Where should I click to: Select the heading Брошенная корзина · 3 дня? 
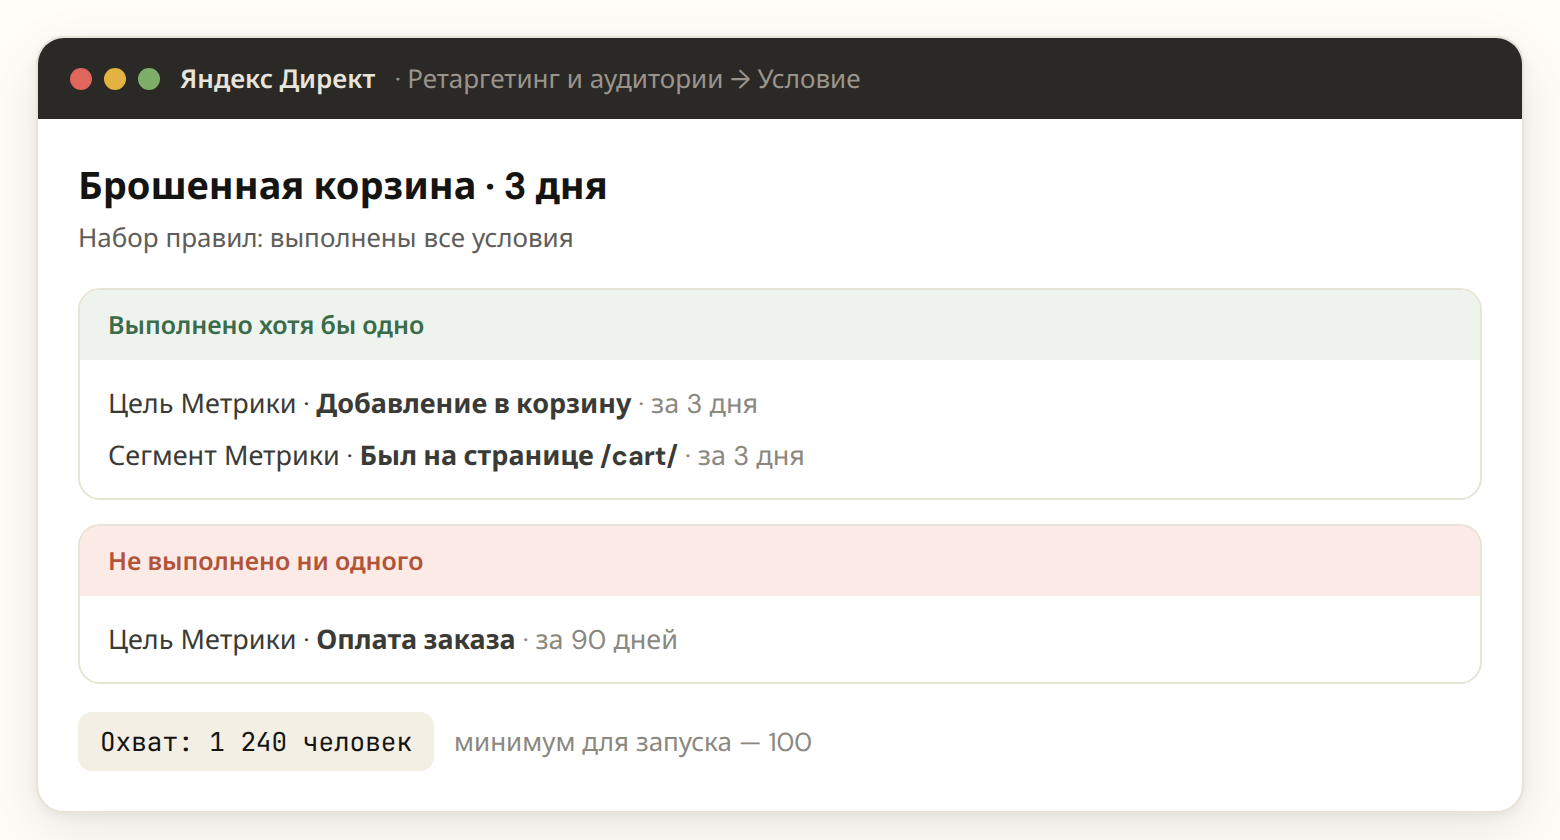point(343,186)
